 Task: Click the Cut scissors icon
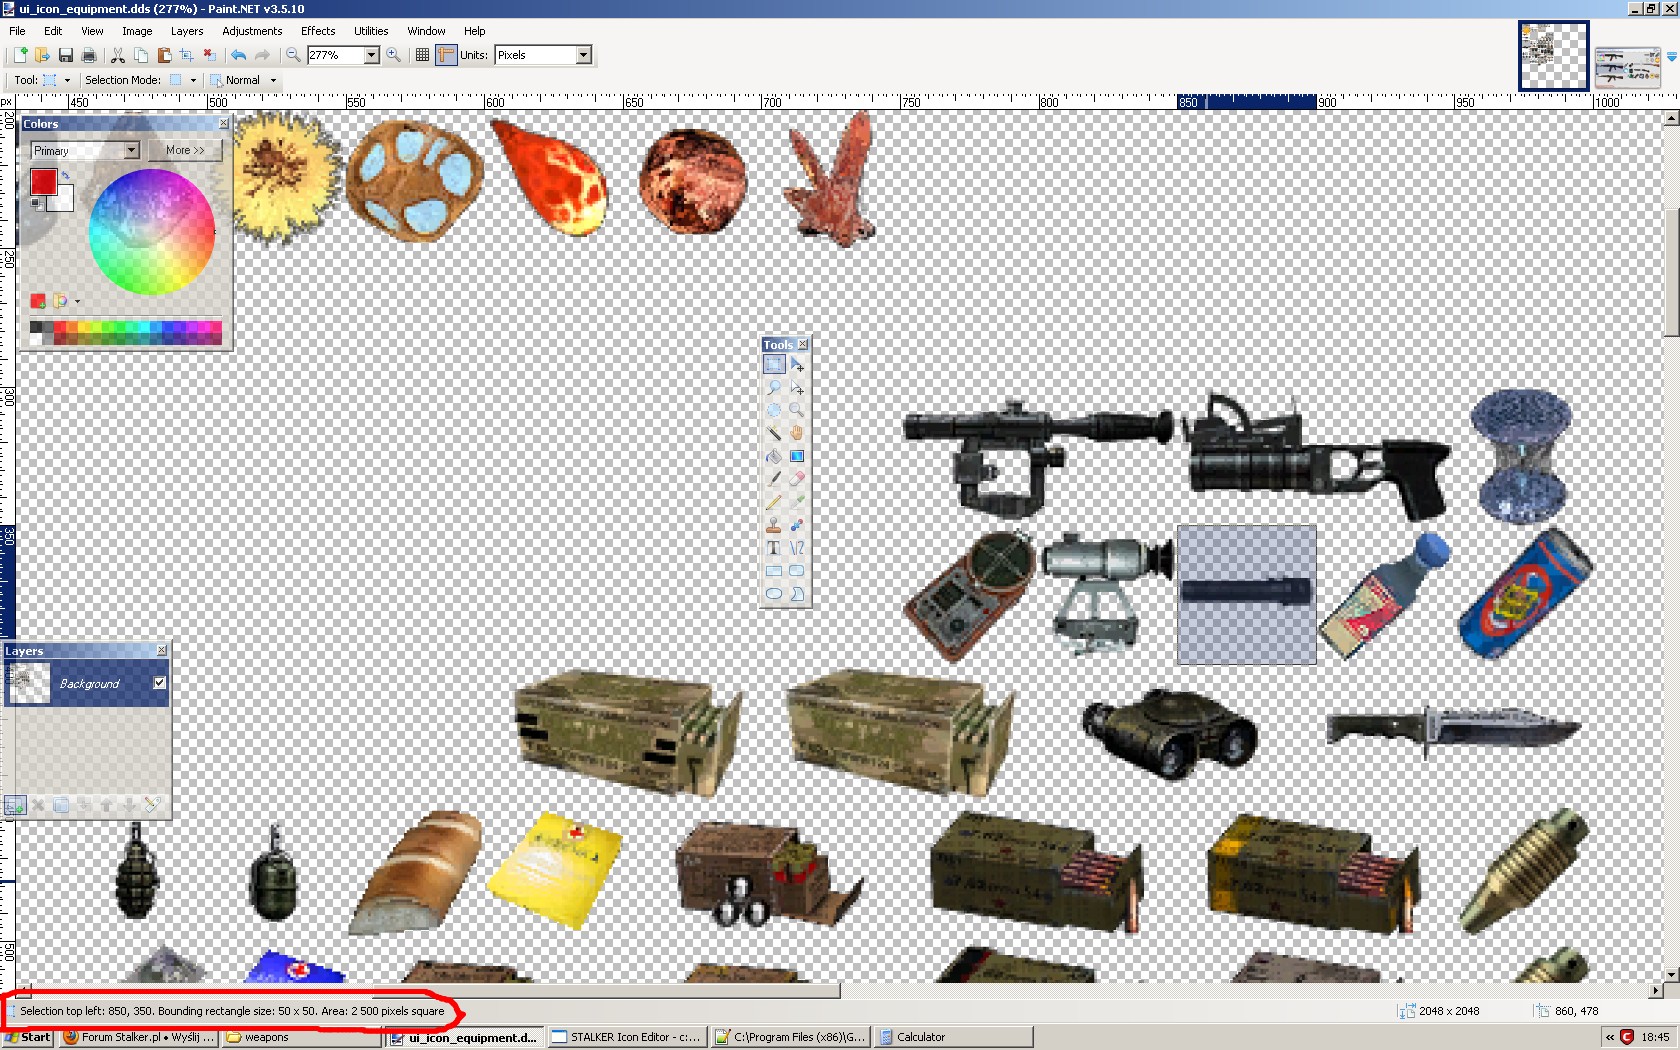tap(118, 55)
